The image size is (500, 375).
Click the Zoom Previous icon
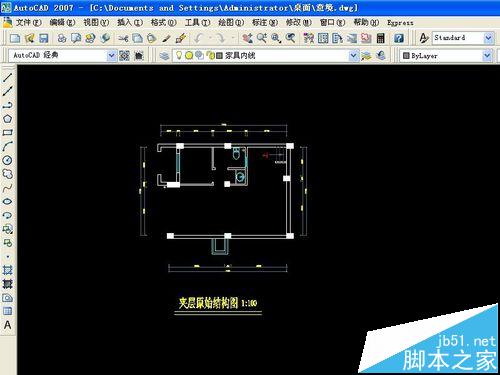tap(290, 38)
